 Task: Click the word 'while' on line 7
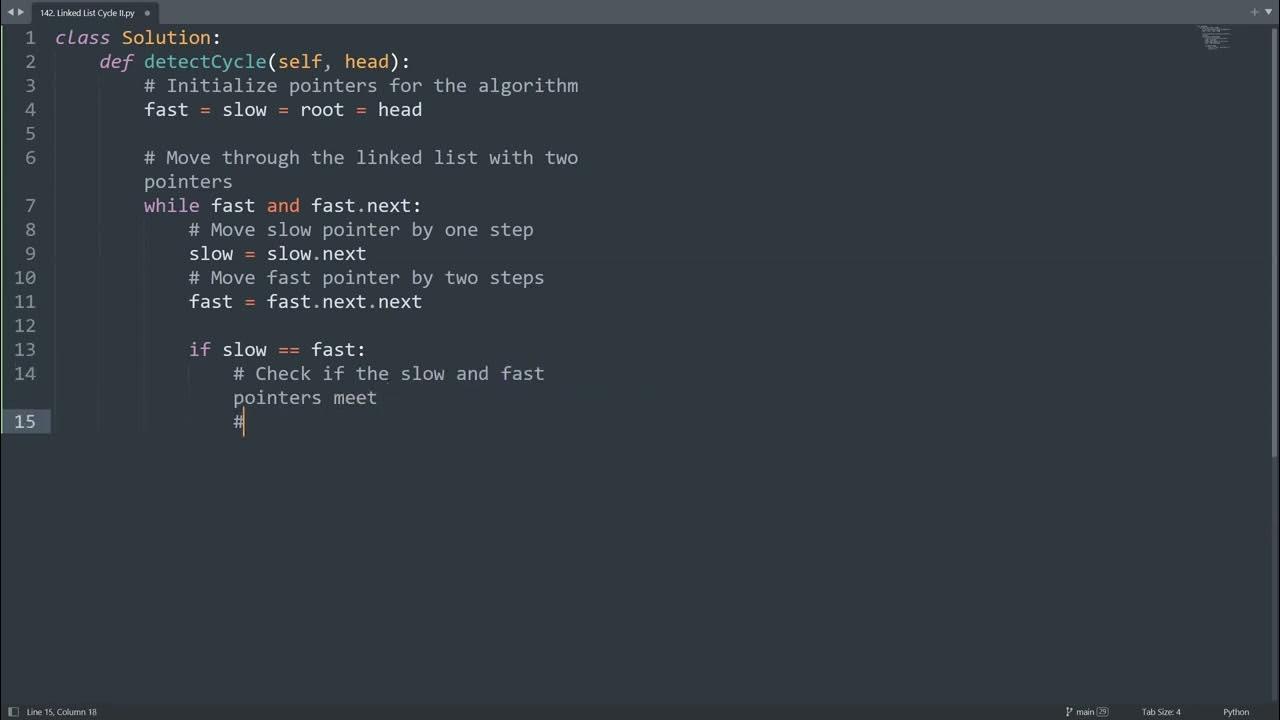point(171,206)
